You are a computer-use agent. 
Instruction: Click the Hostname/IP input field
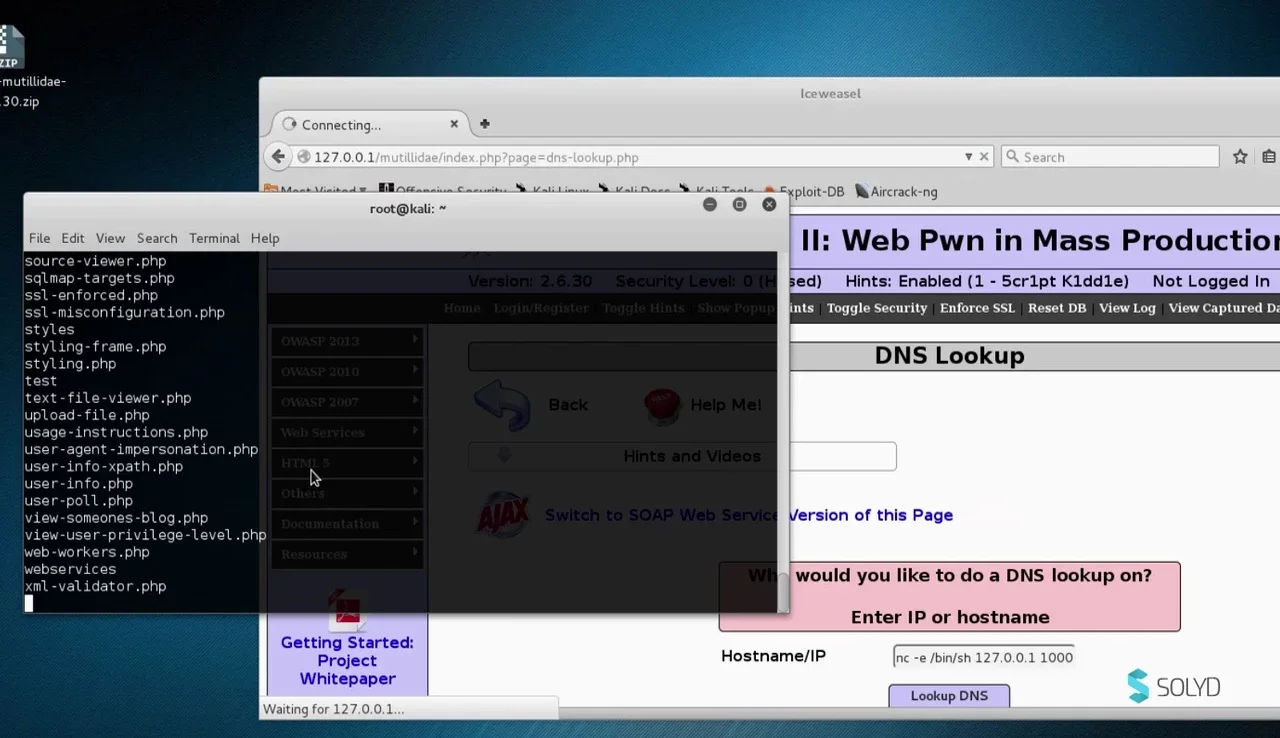(x=984, y=657)
